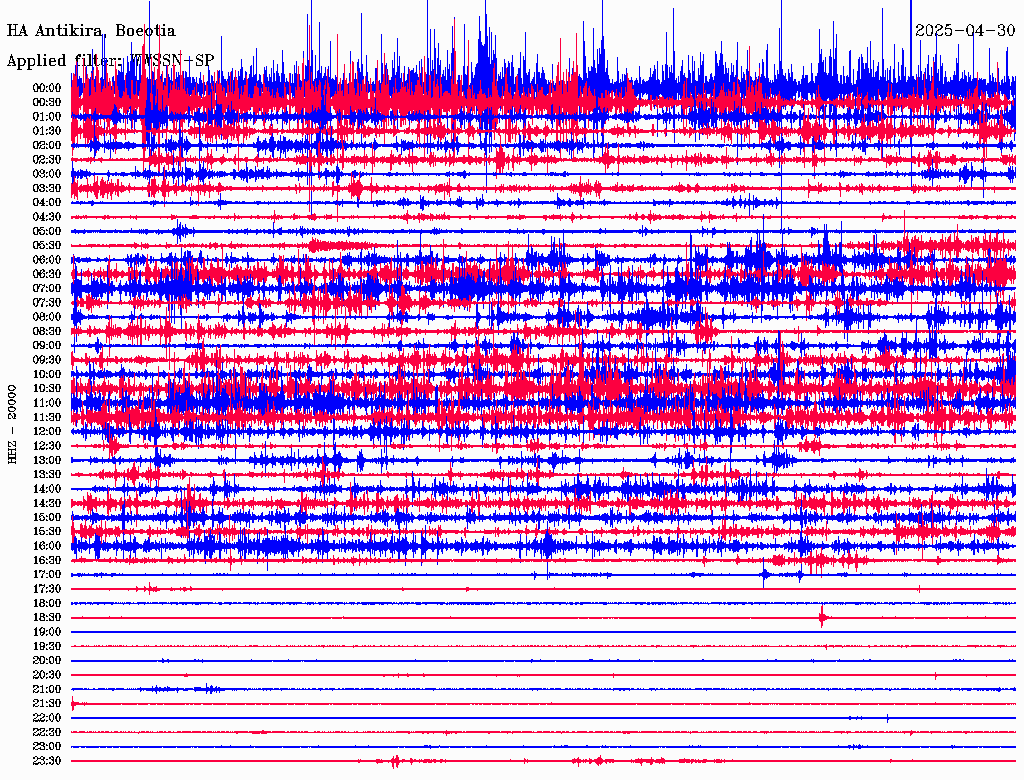Select the 13:30 time label
Viewport: 1024px width, 780px height.
tap(47, 475)
